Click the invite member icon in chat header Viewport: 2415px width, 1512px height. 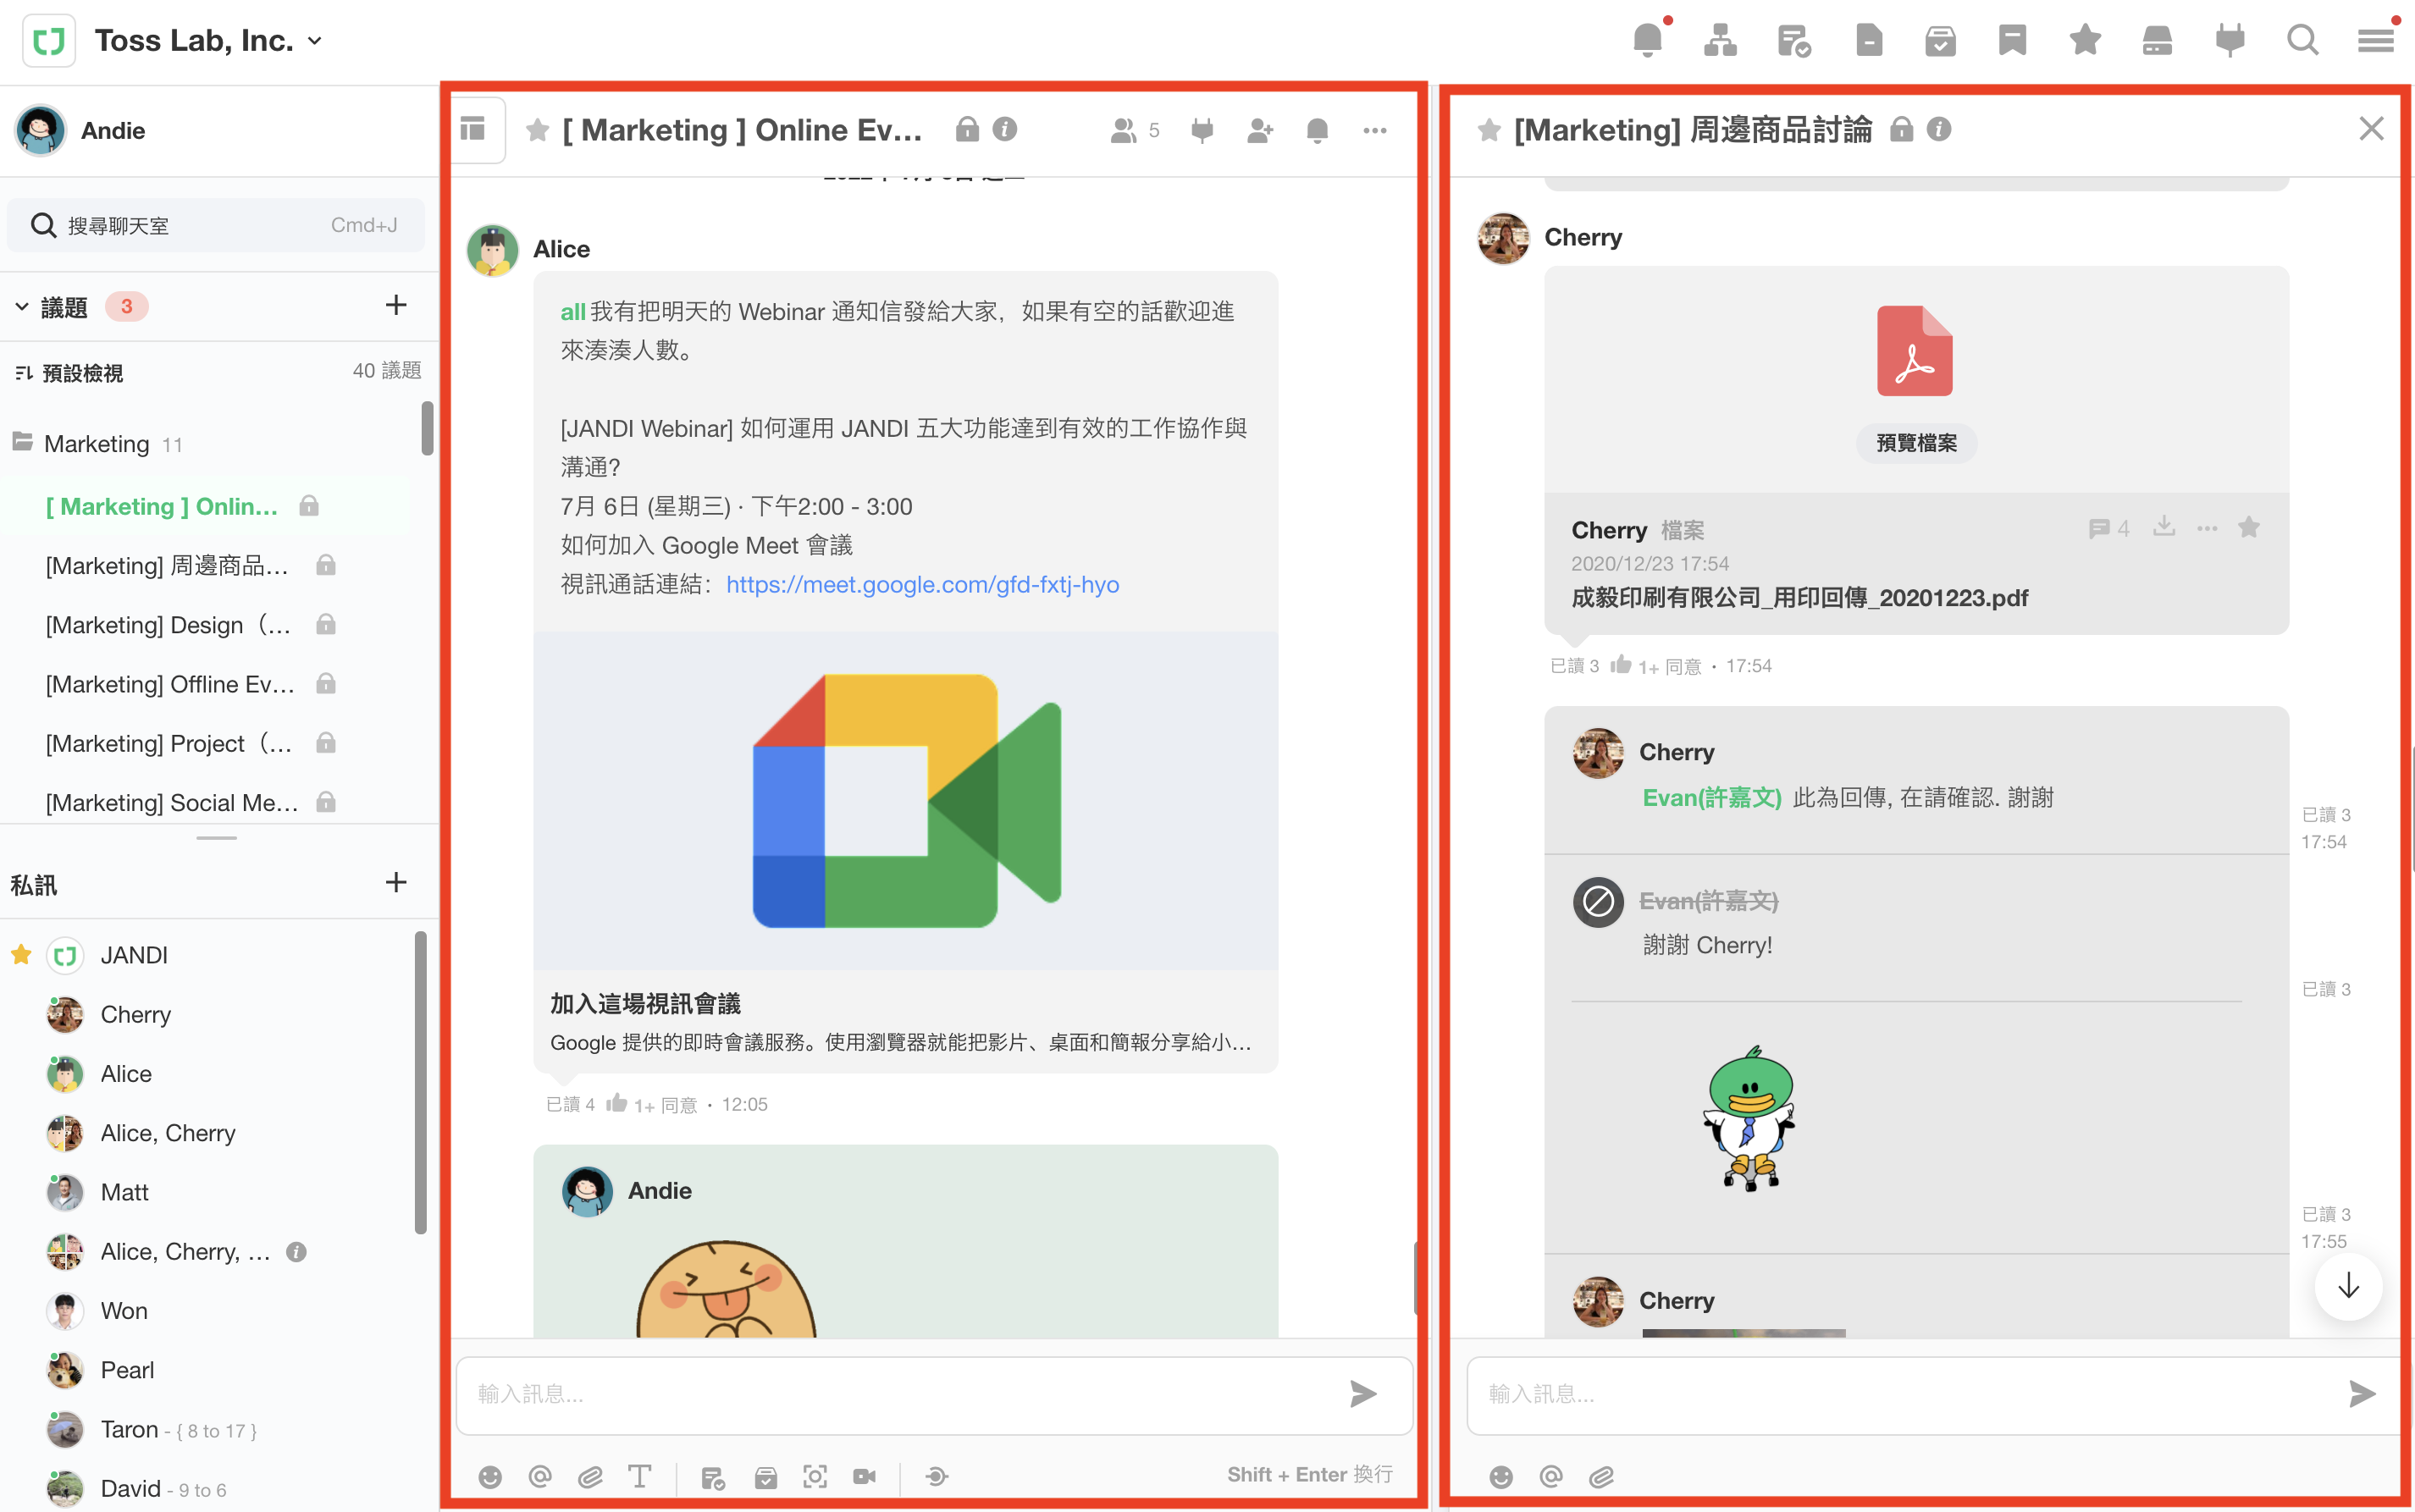(x=1260, y=130)
